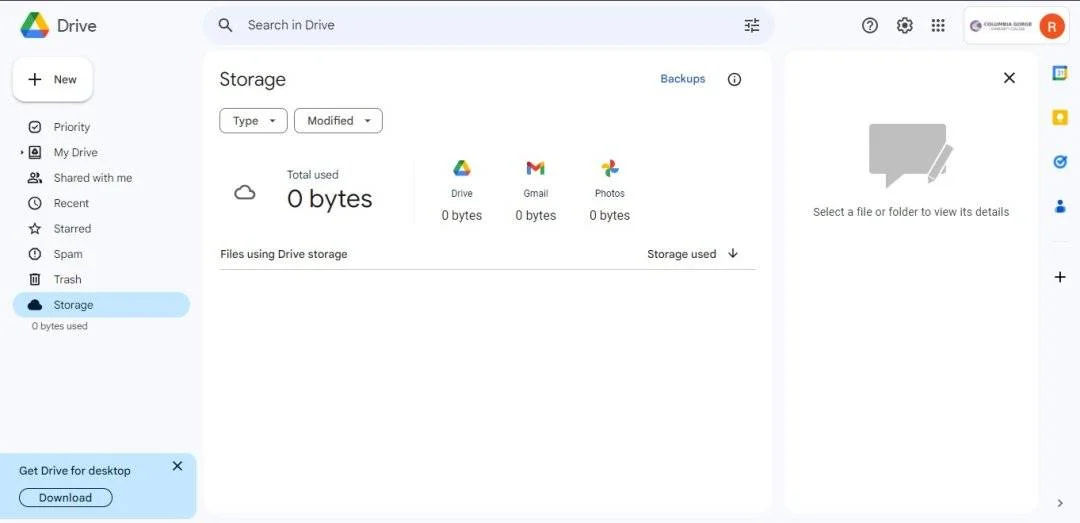1080x523 pixels.
Task: Click plus icon to get add-ons
Action: point(1060,277)
